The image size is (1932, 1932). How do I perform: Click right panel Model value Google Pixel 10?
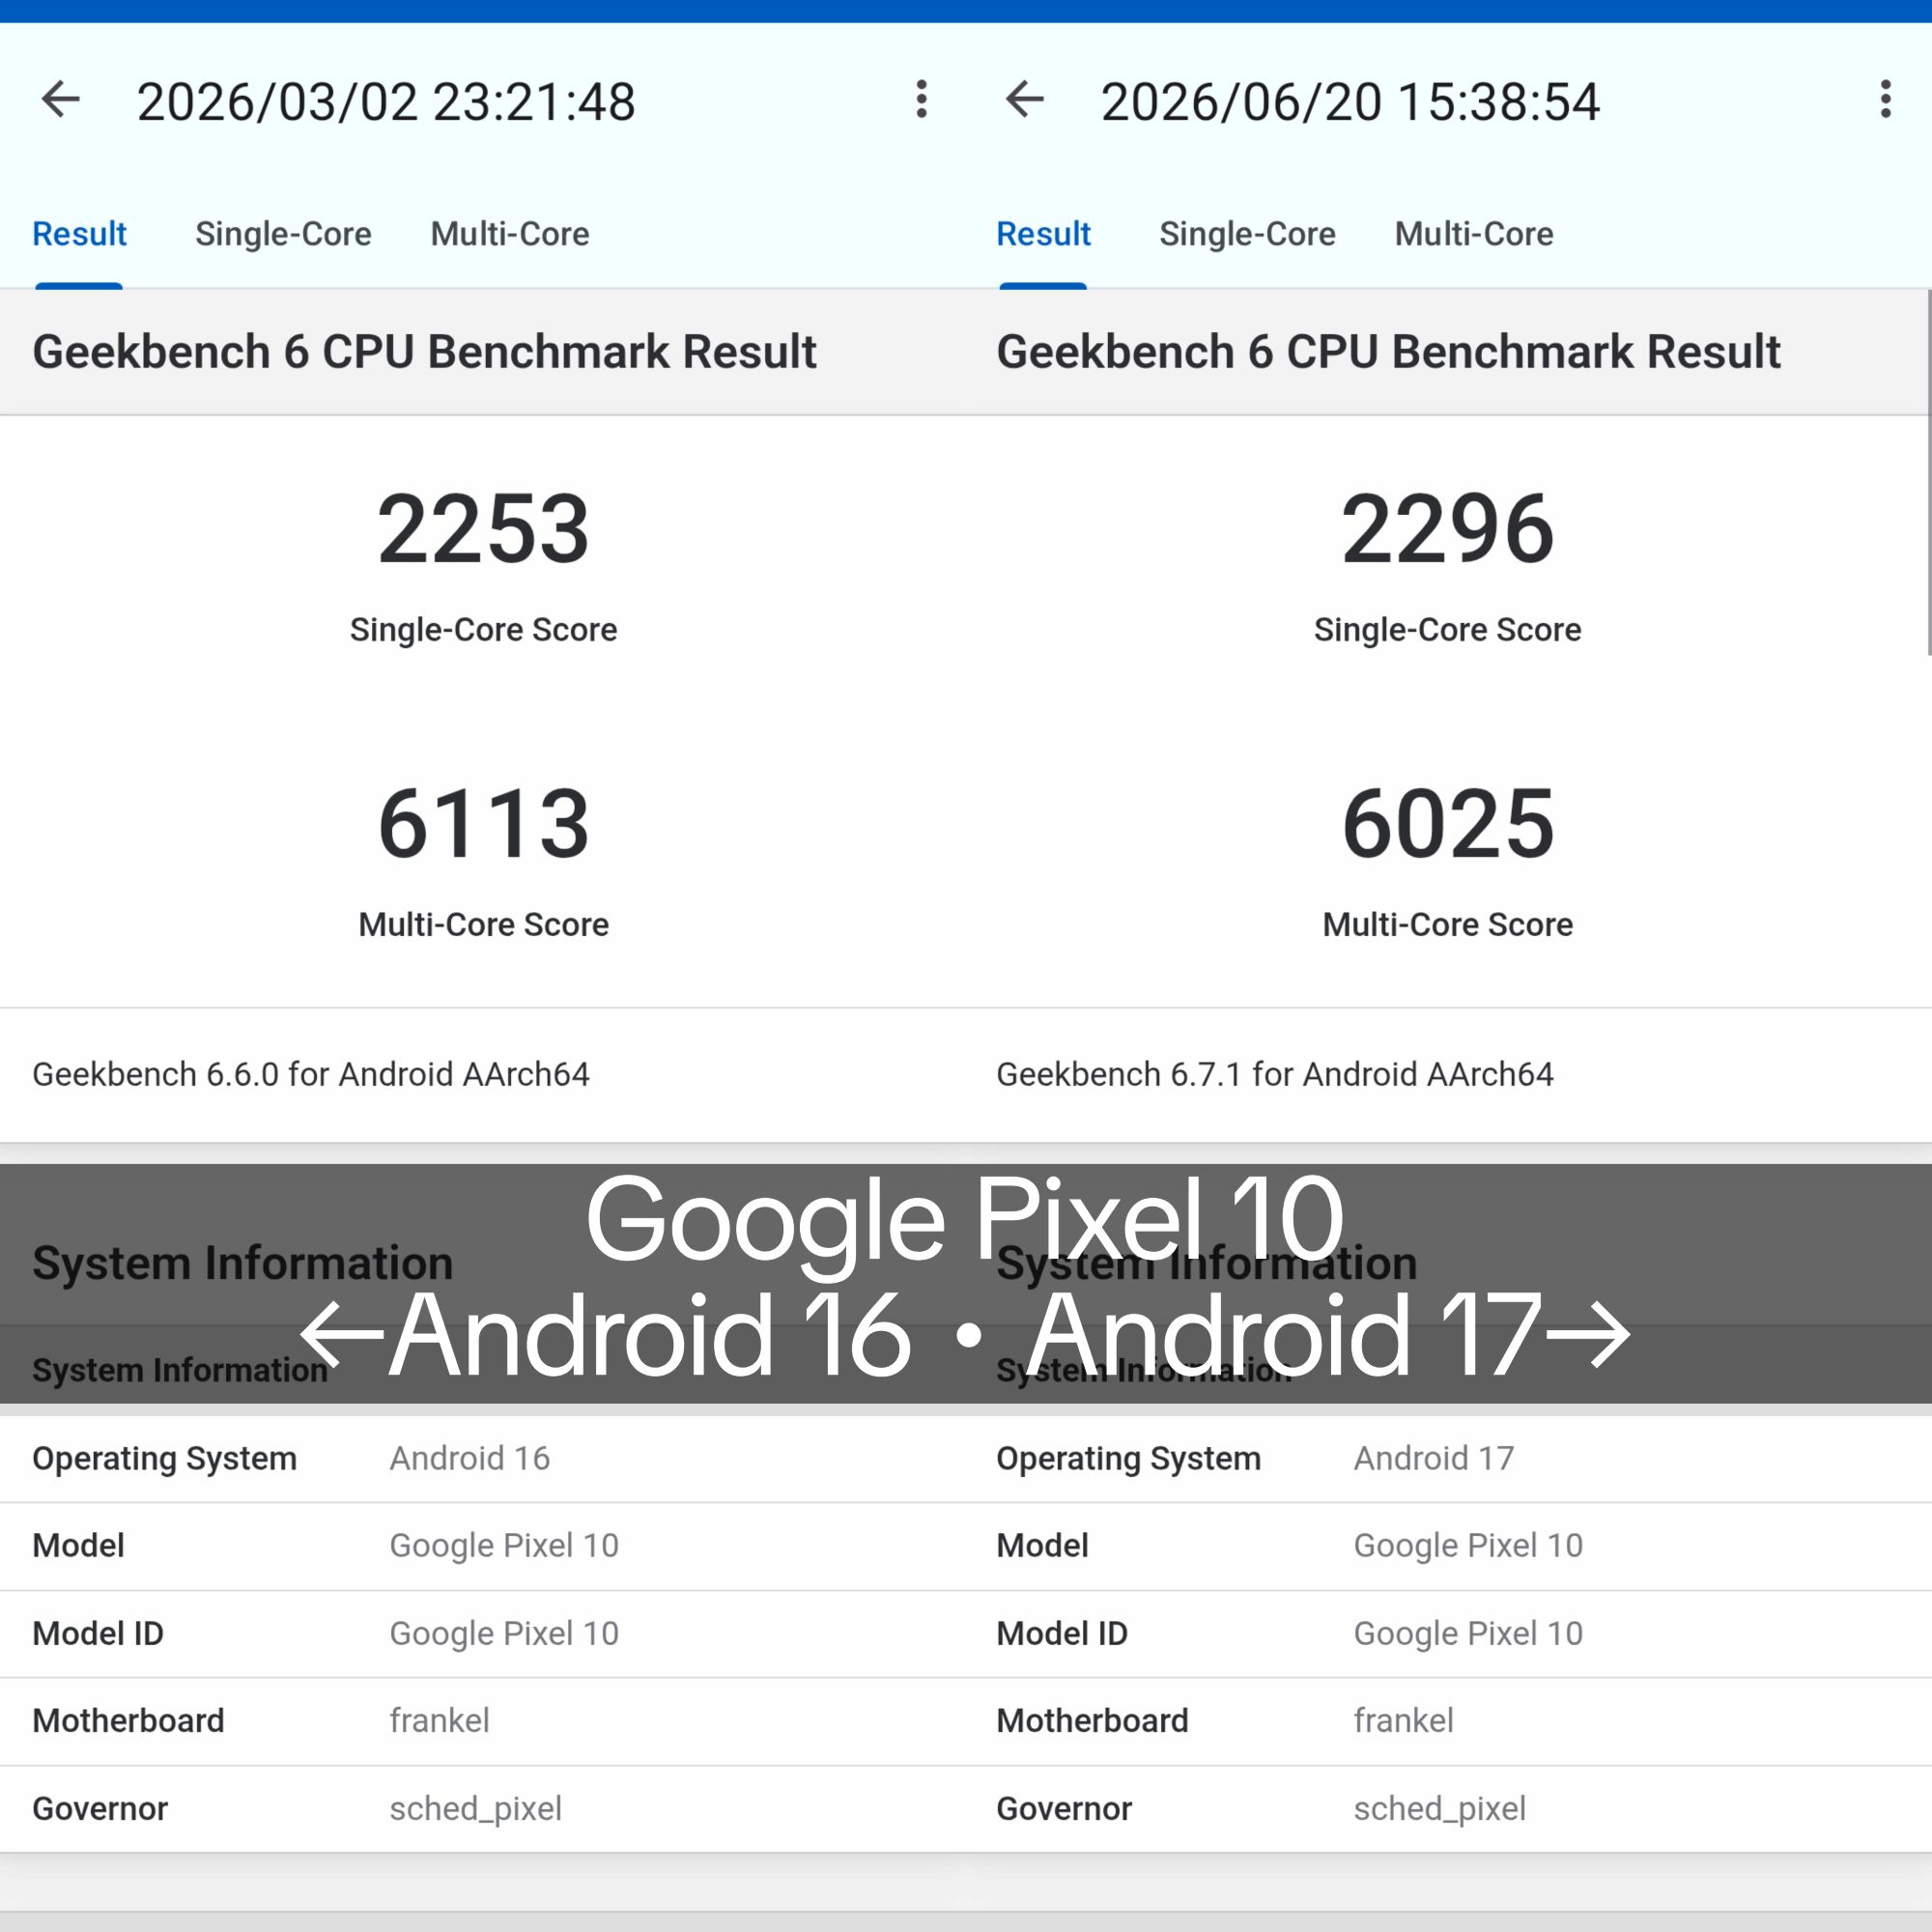[1468, 1545]
